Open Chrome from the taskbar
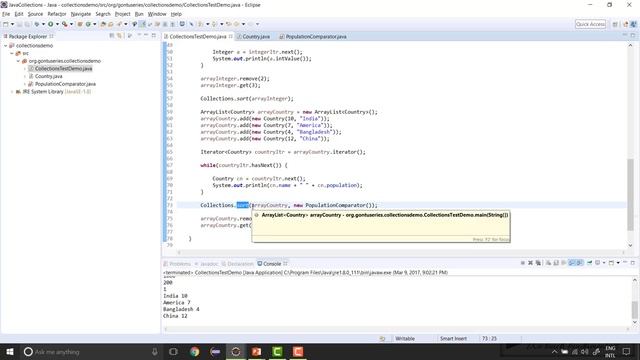 194,351
